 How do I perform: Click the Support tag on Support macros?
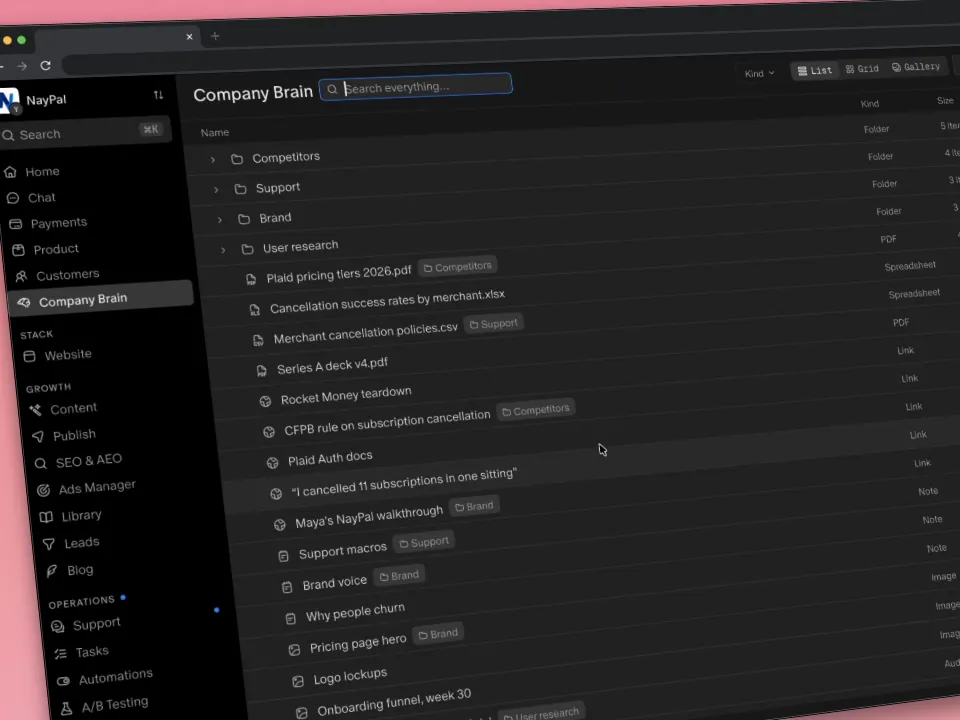tap(424, 542)
